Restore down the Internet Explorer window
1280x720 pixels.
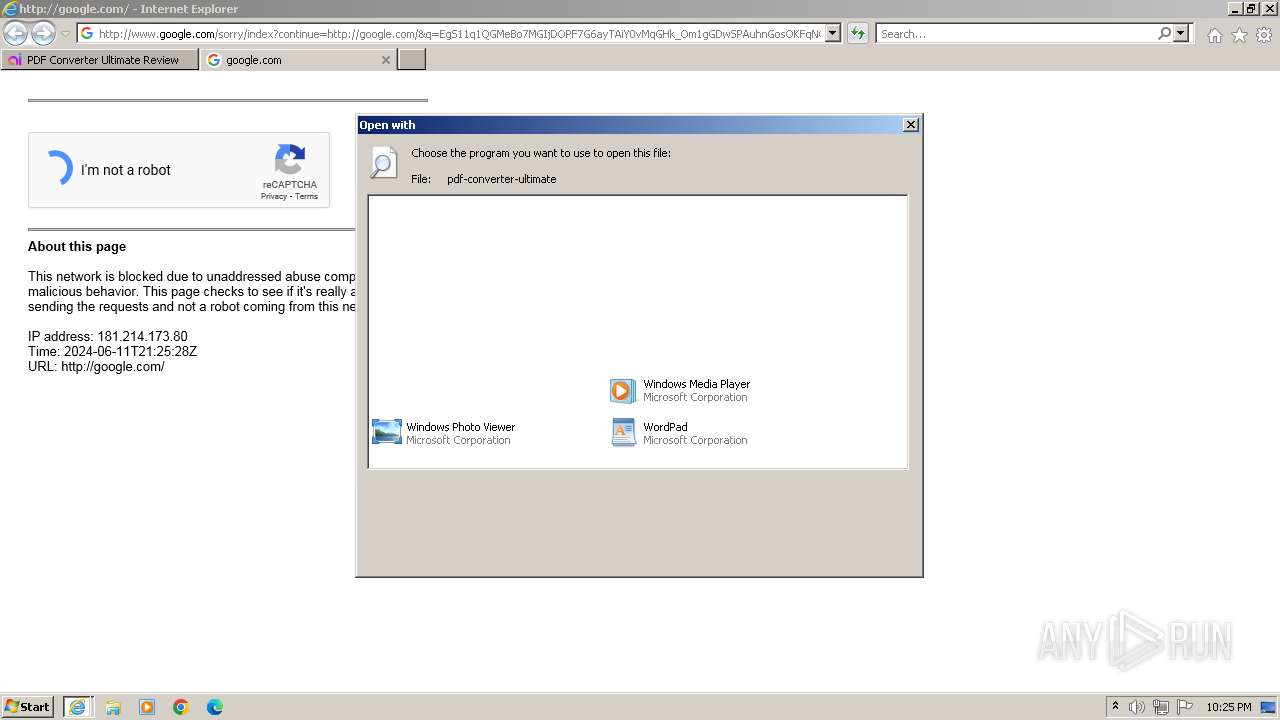tap(1251, 9)
